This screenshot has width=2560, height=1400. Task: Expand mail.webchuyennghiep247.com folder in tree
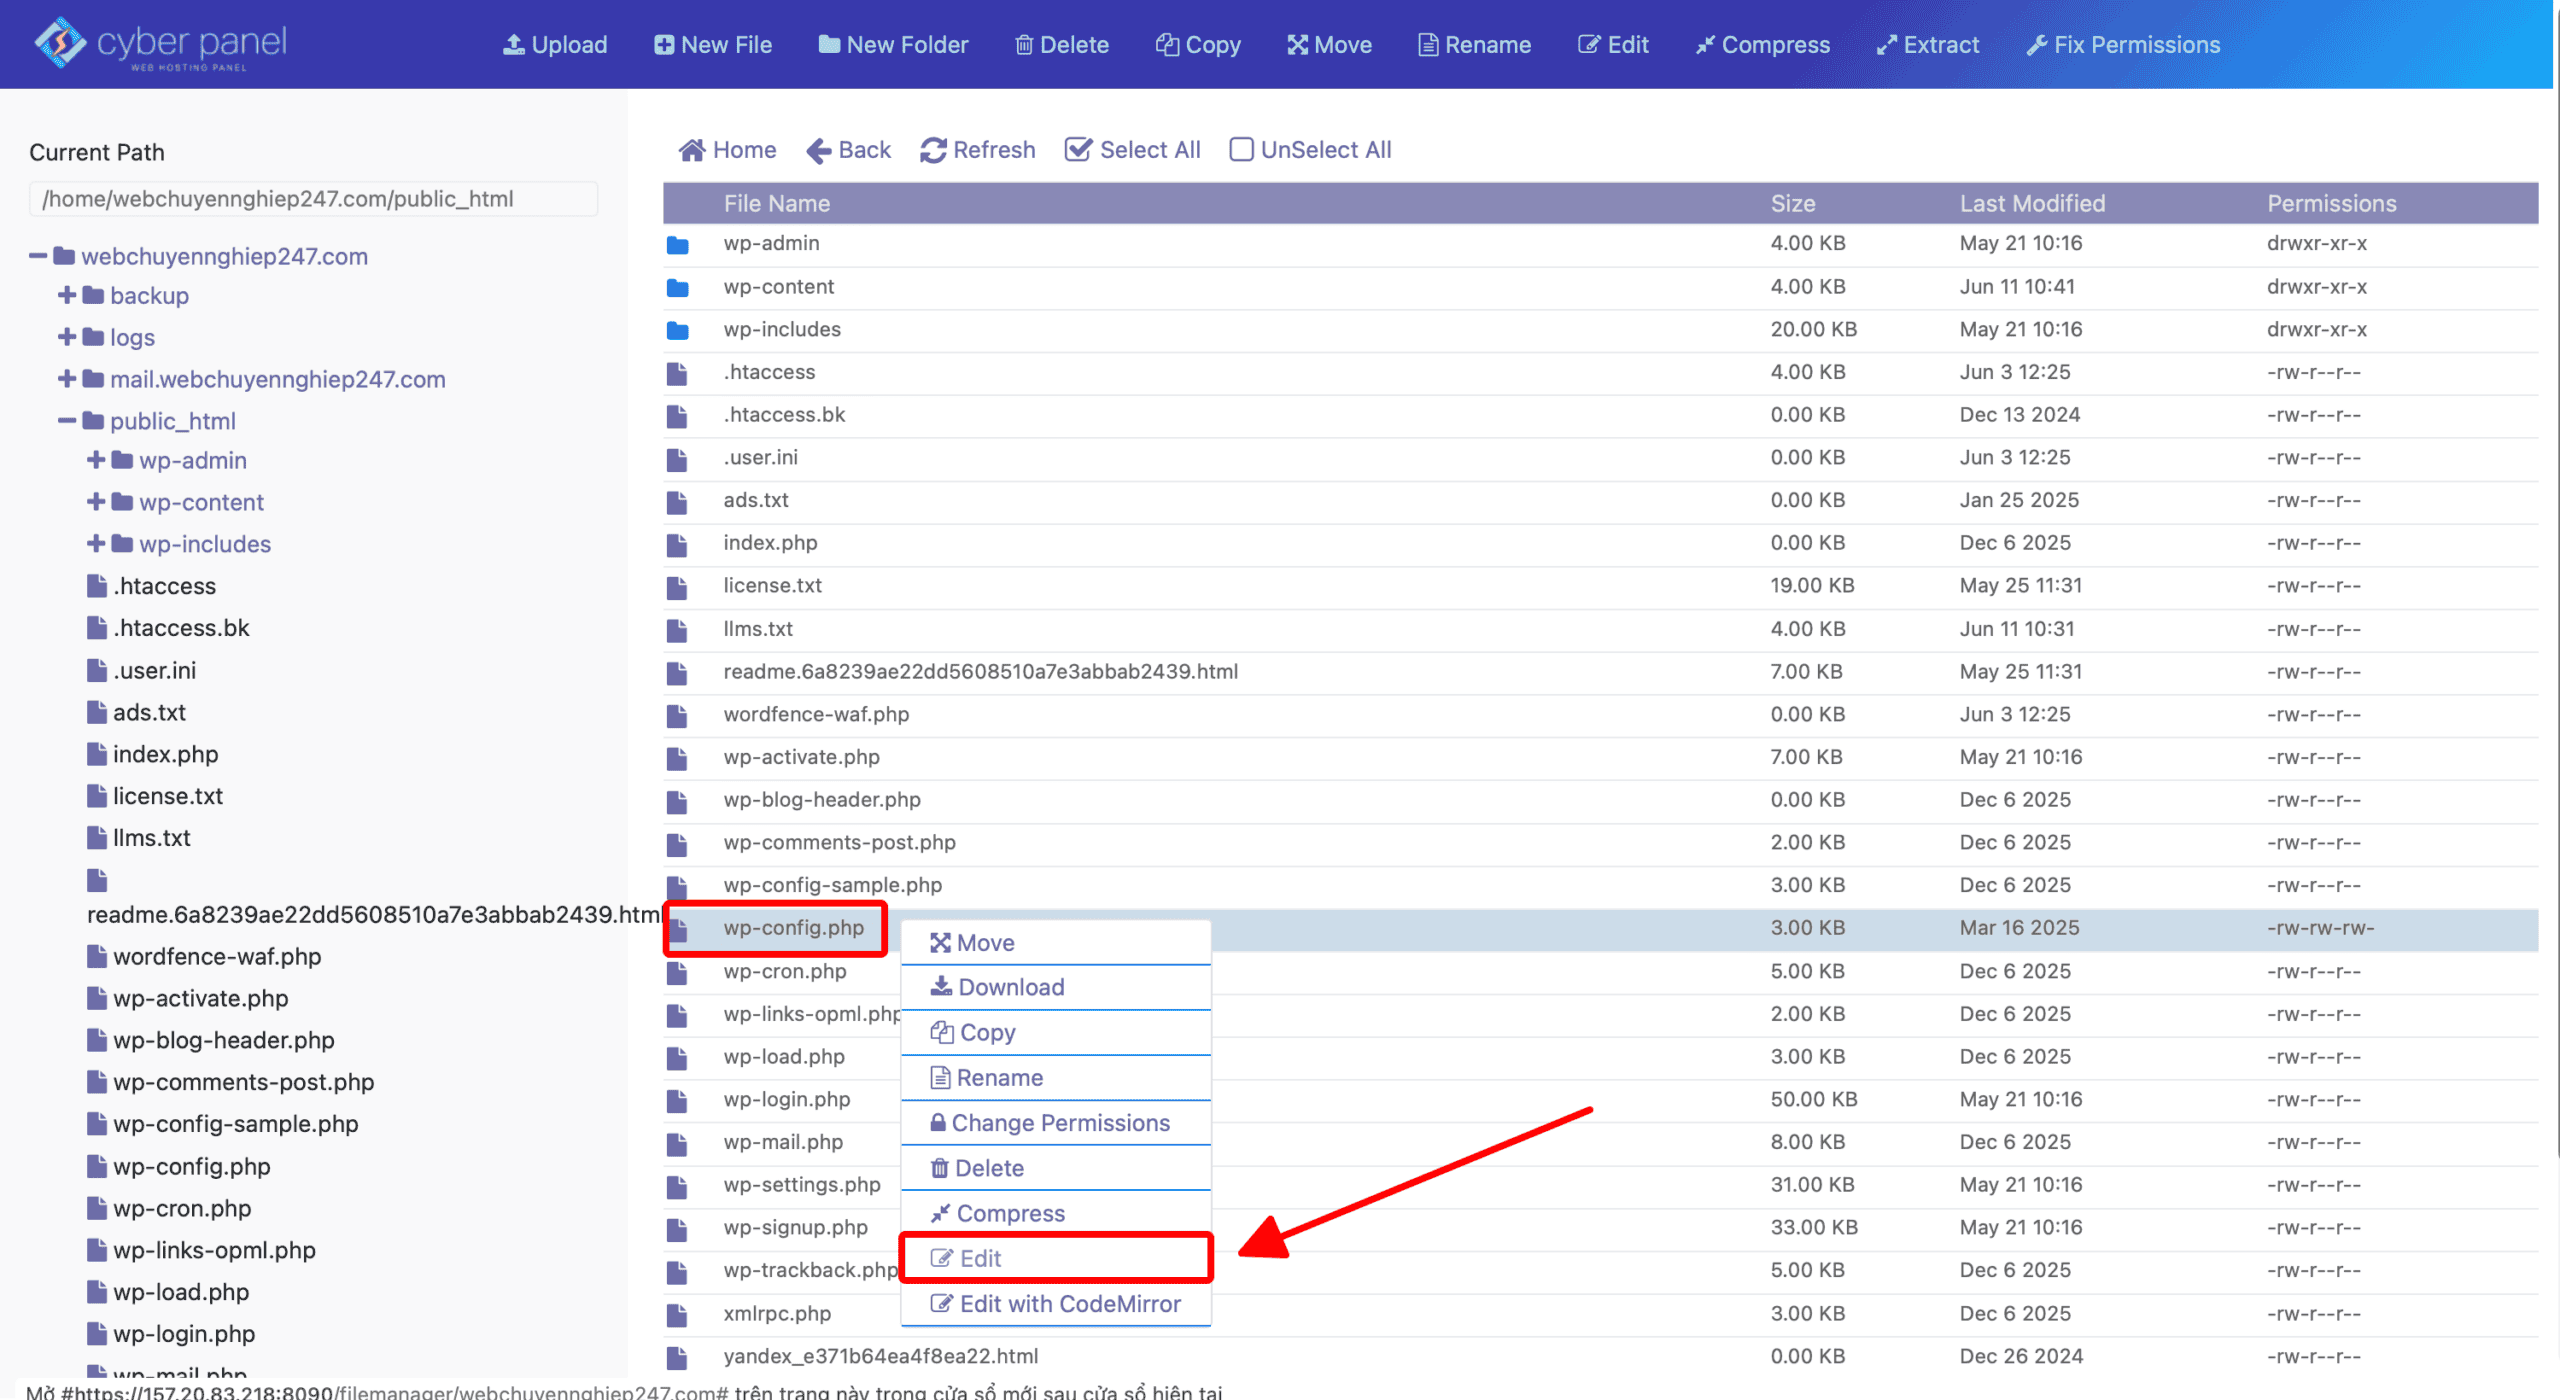67,379
